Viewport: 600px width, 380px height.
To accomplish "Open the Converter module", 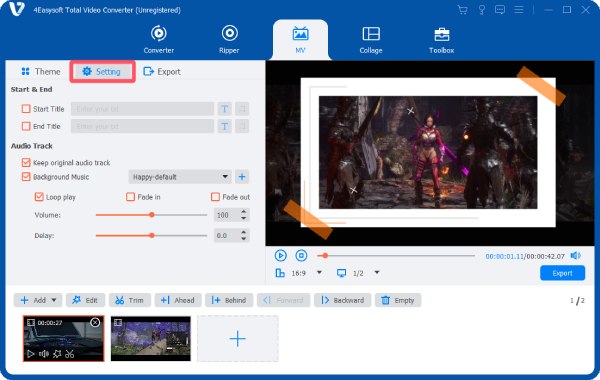I will 158,39.
